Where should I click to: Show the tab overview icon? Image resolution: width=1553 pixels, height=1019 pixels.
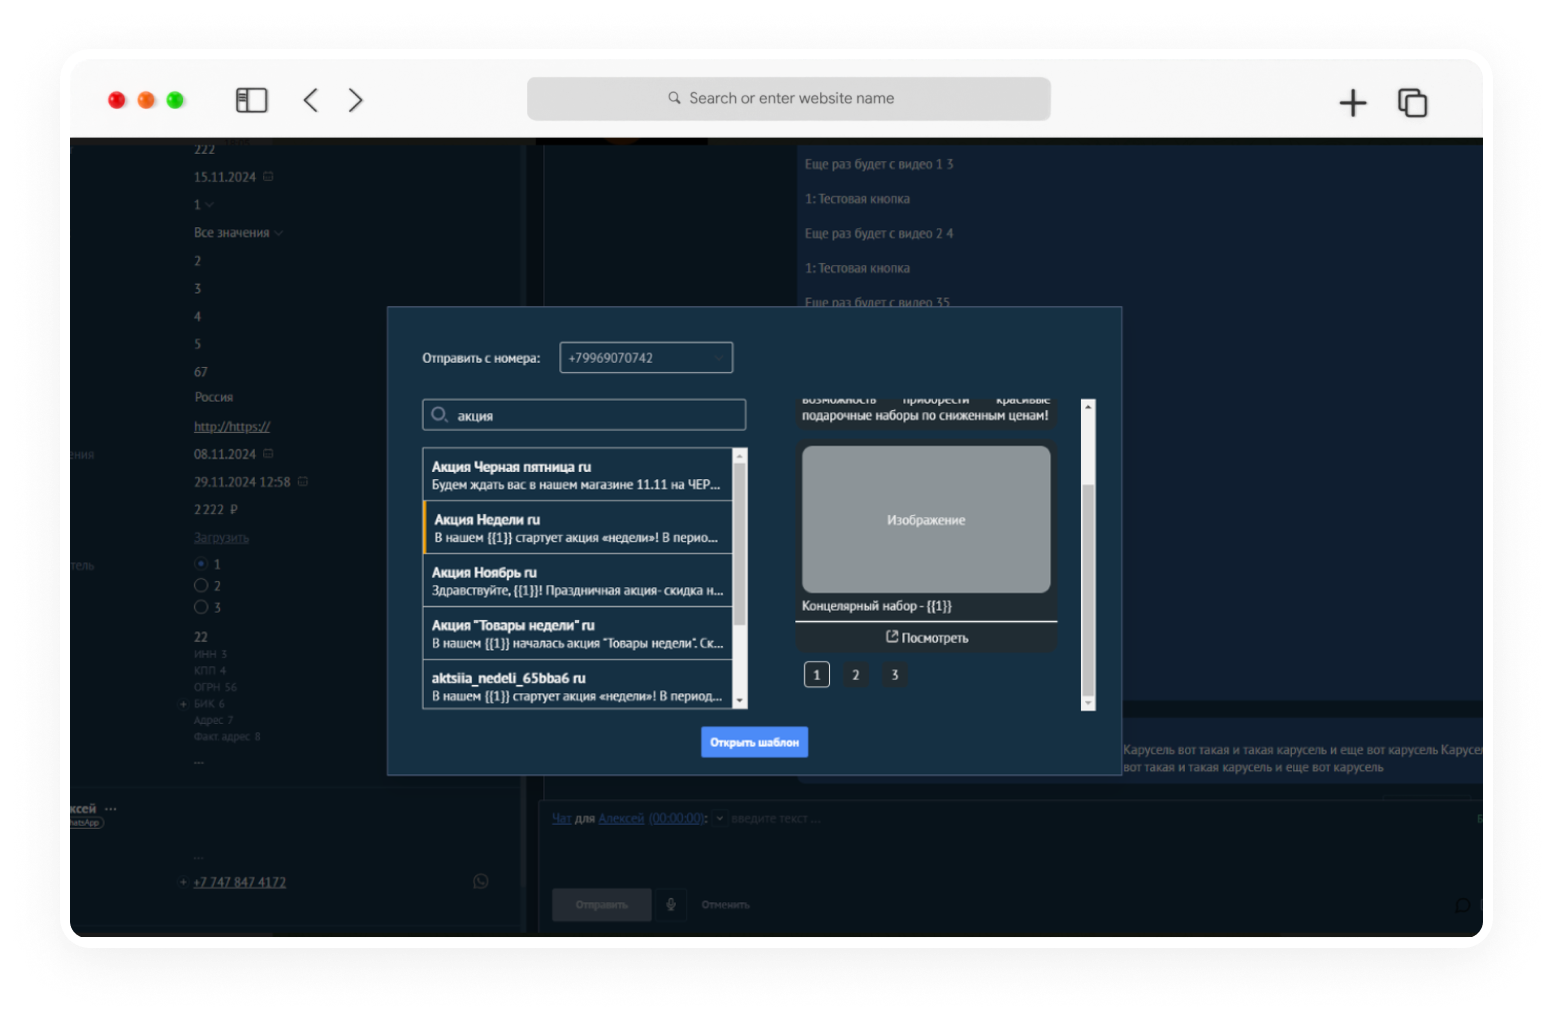click(1412, 102)
